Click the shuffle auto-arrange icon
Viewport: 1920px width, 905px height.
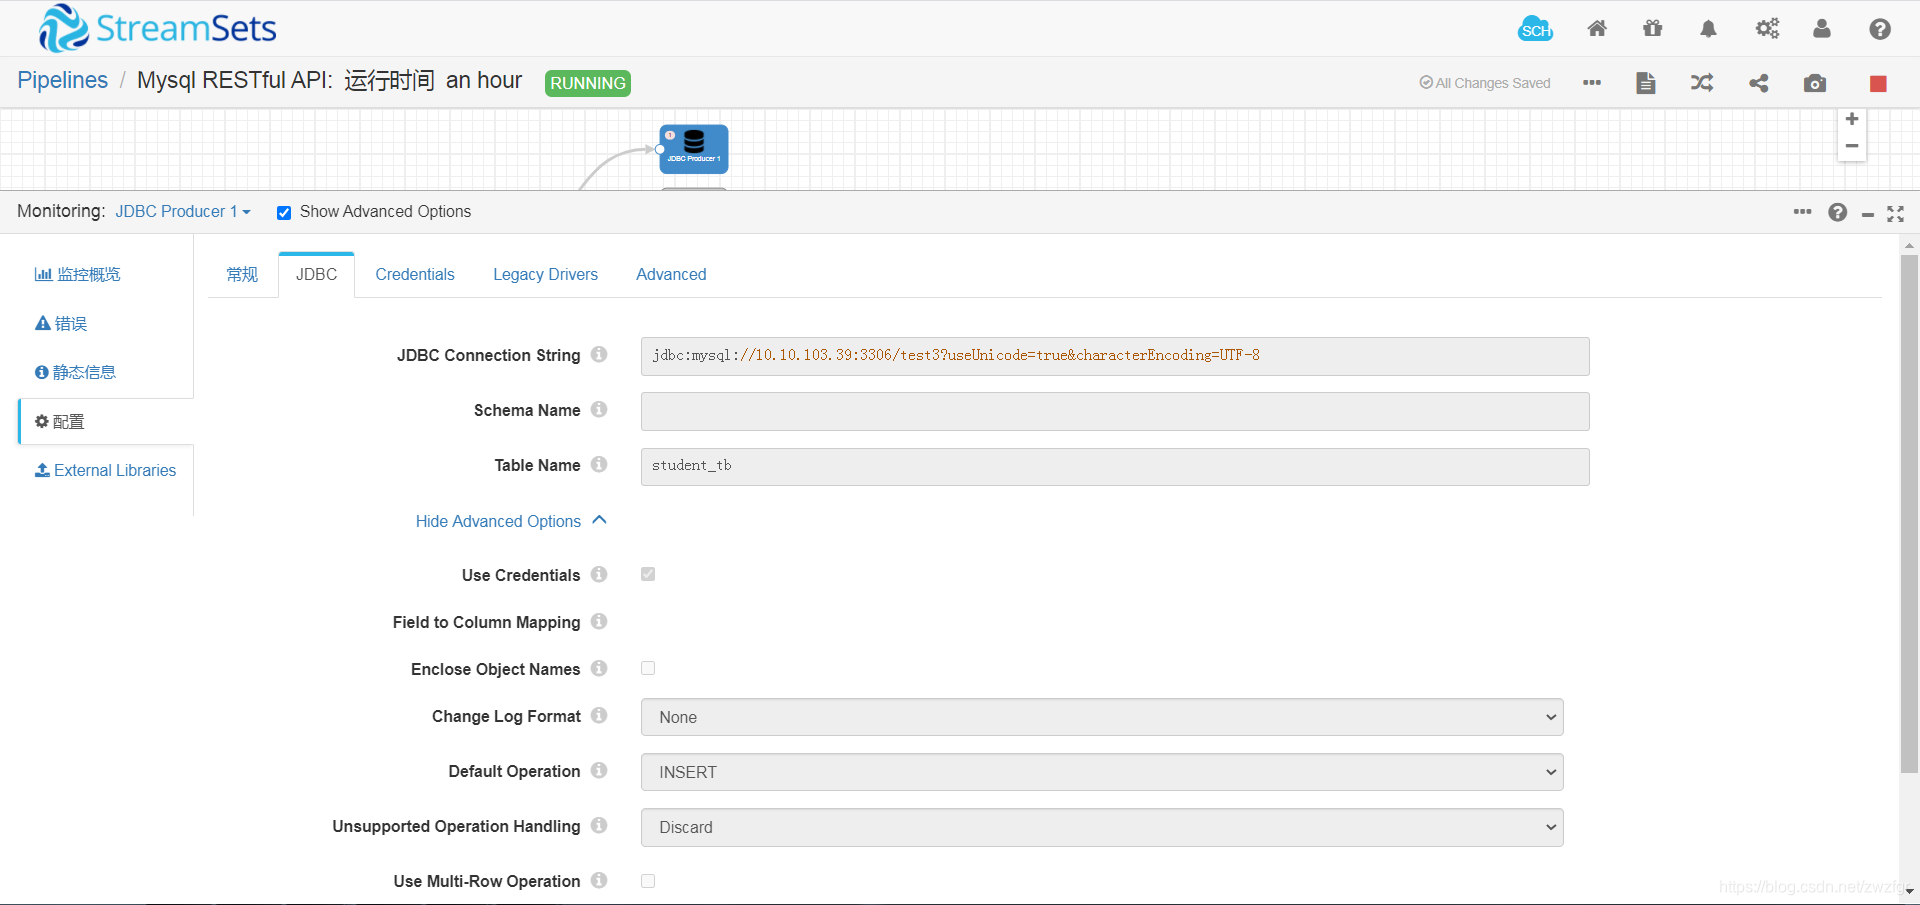click(x=1702, y=83)
